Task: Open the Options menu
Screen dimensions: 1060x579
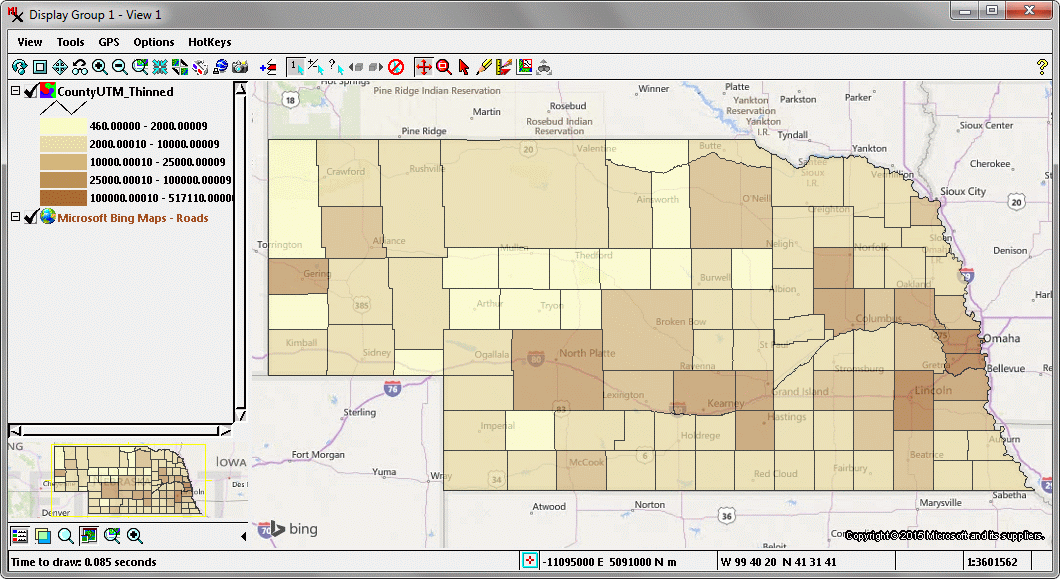Action: (x=154, y=42)
